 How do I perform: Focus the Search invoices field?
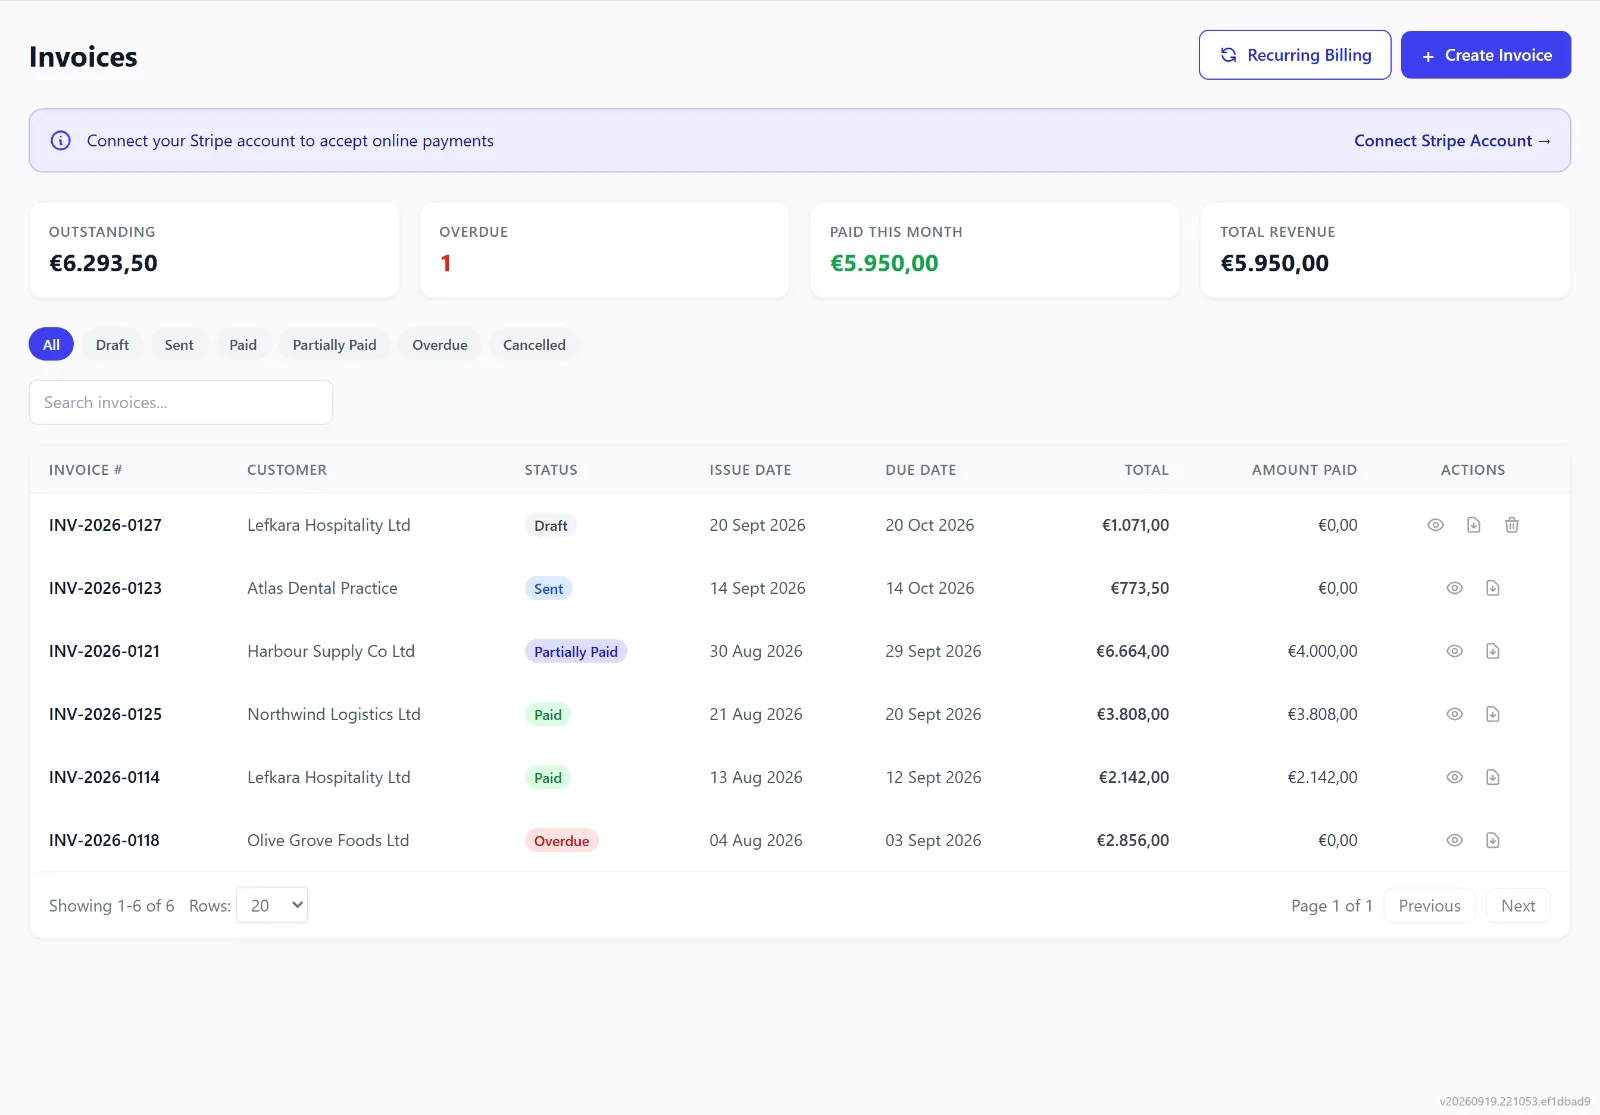(x=181, y=402)
